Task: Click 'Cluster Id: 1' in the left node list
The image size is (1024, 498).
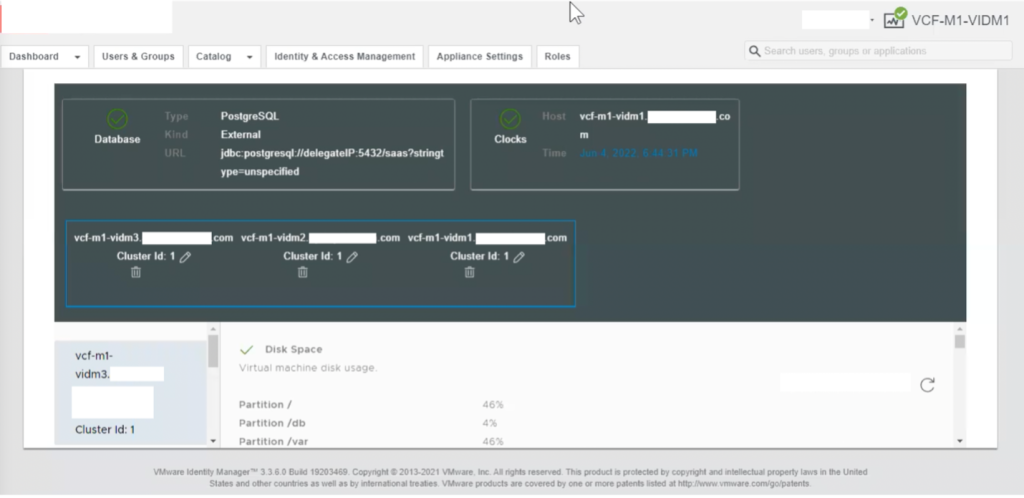Action: point(104,429)
